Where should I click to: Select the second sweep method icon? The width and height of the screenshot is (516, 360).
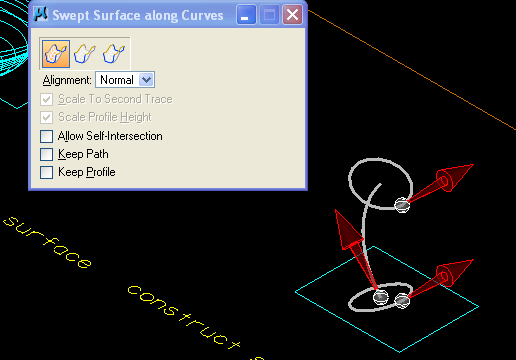[84, 54]
